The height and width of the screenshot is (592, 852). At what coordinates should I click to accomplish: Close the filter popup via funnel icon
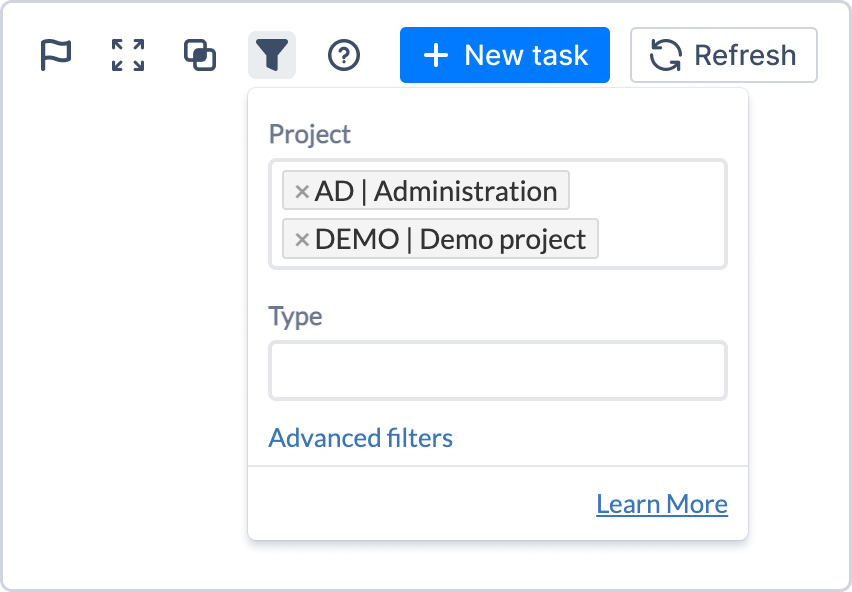point(272,55)
